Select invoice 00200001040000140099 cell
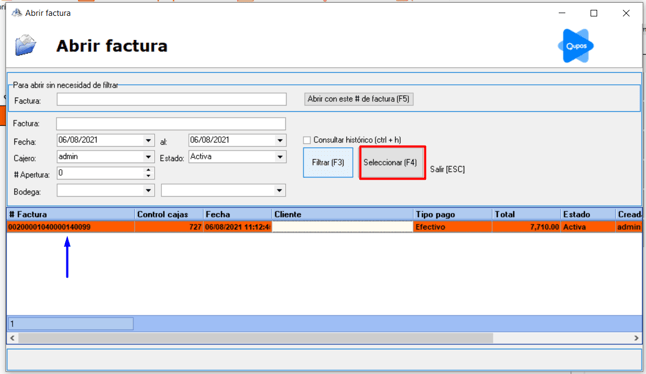Image resolution: width=646 pixels, height=374 pixels. tap(70, 227)
